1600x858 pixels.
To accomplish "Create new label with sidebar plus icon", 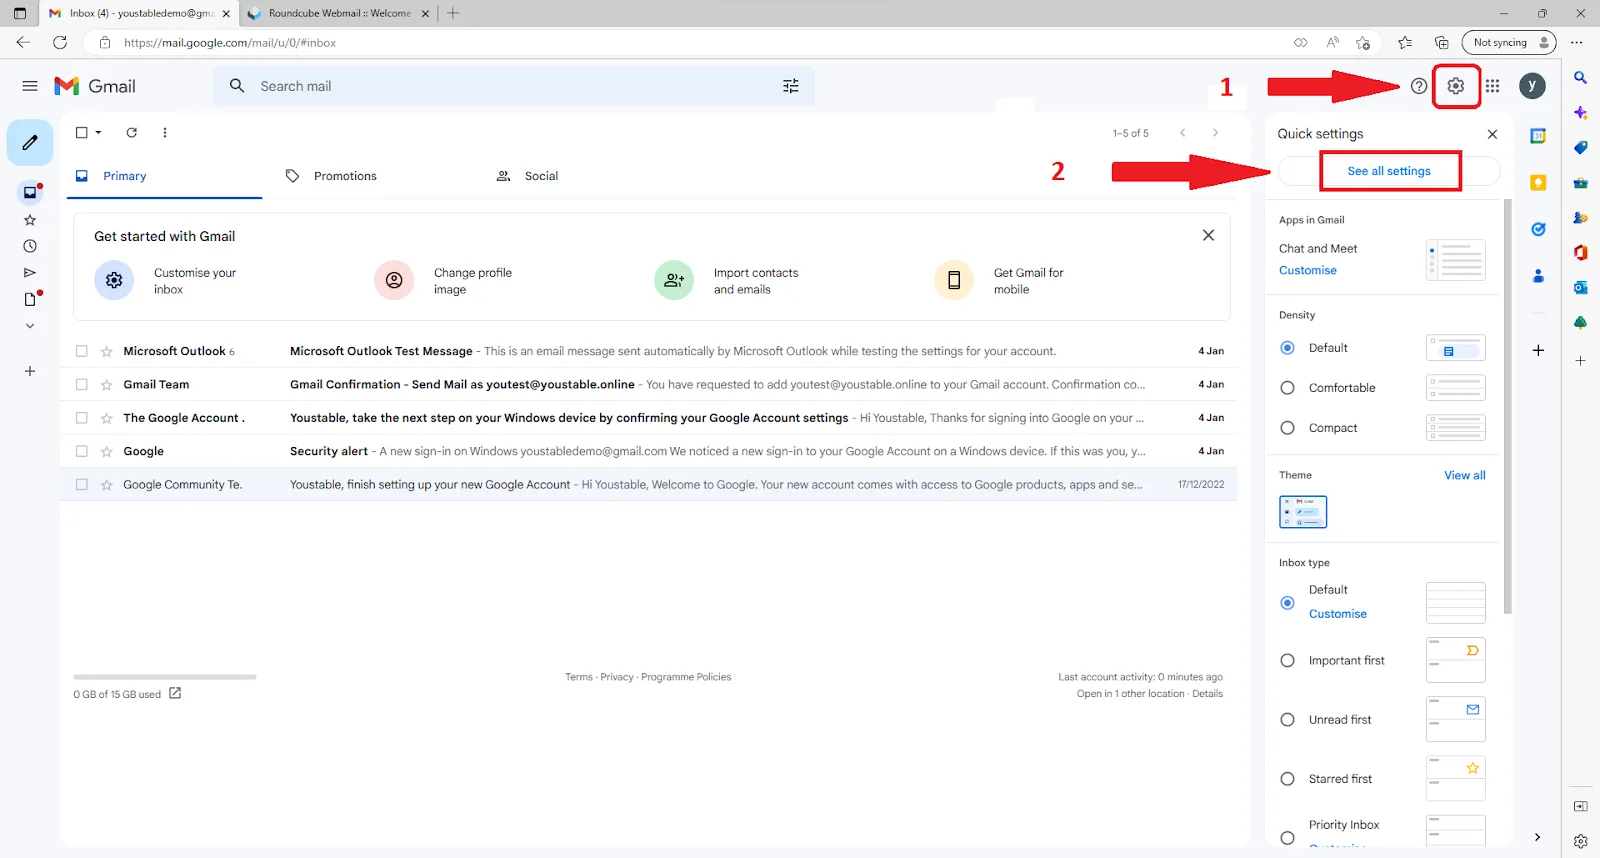I will [30, 371].
